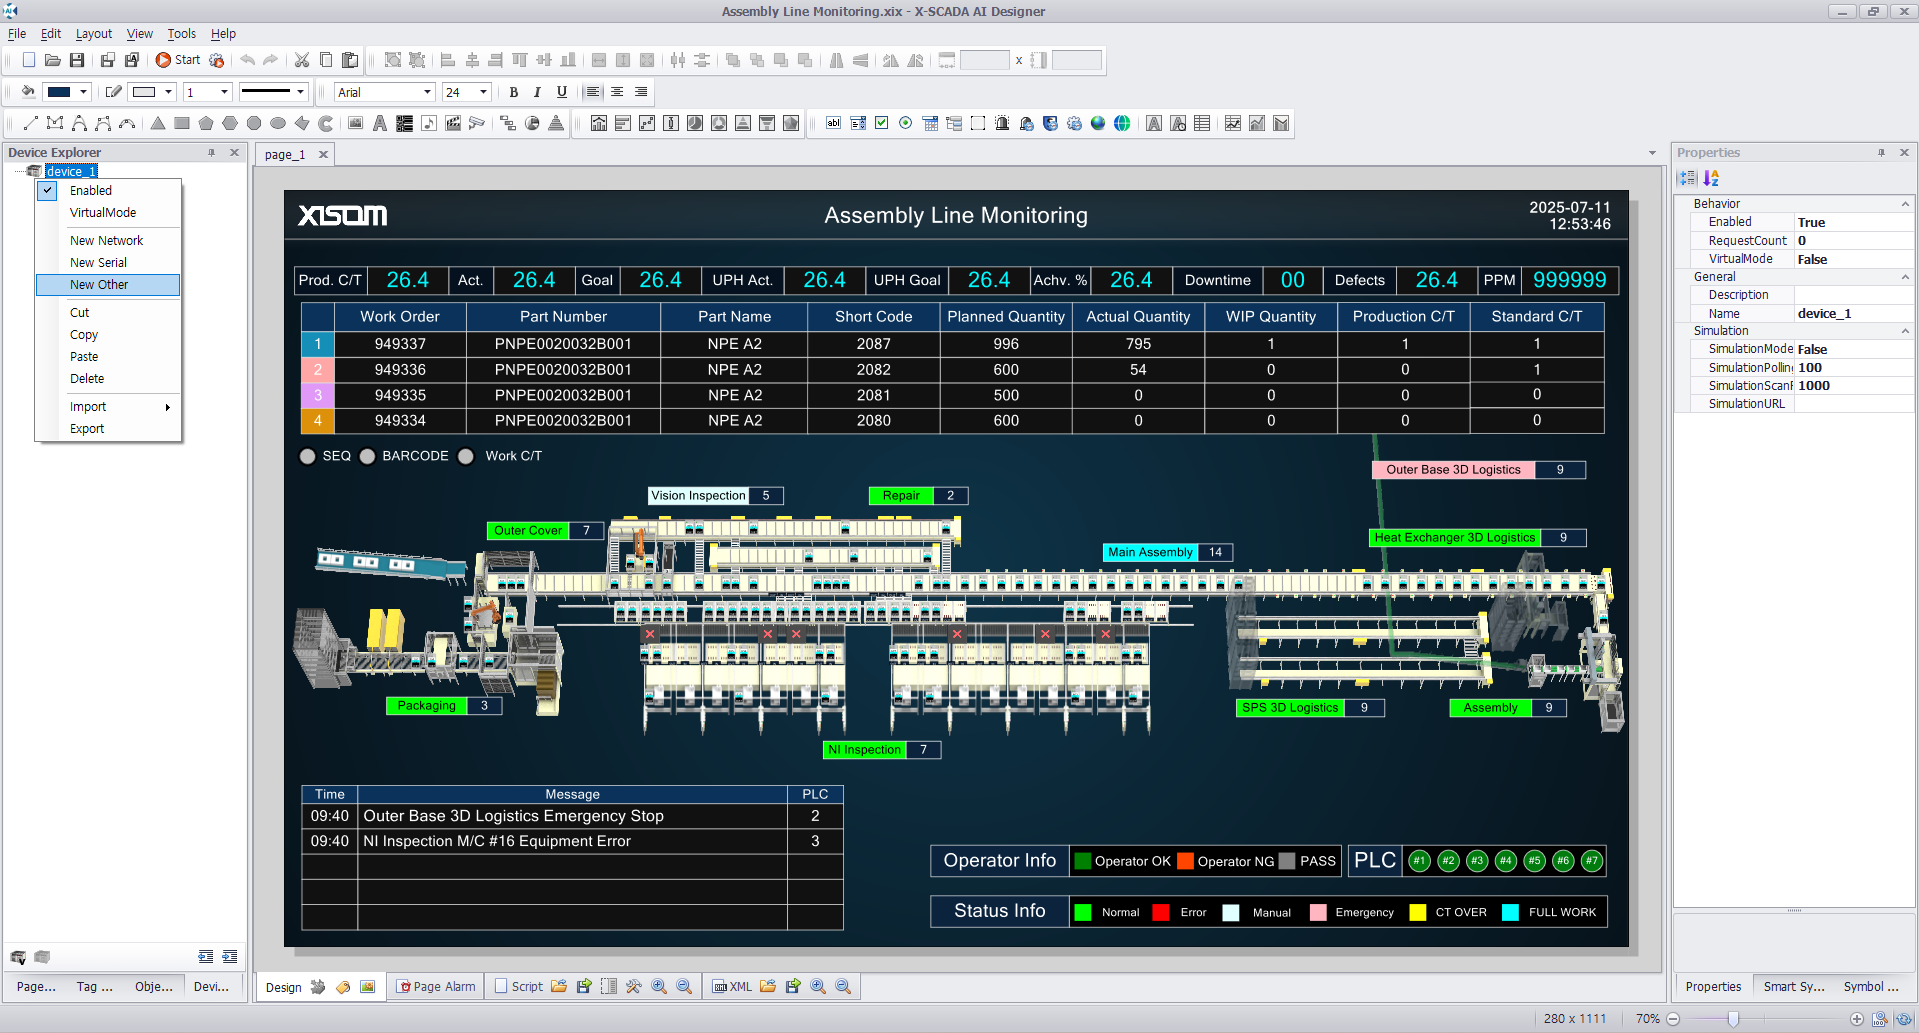Toggle bold formatting

click(514, 92)
